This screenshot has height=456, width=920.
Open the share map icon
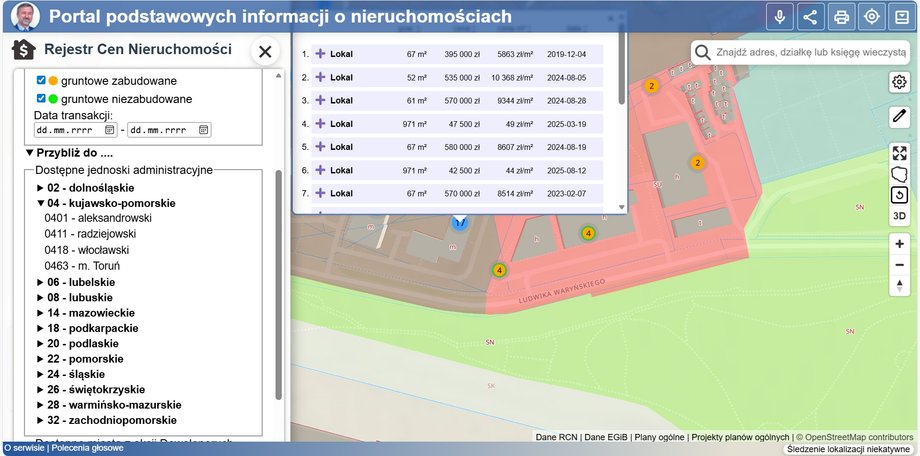point(810,17)
